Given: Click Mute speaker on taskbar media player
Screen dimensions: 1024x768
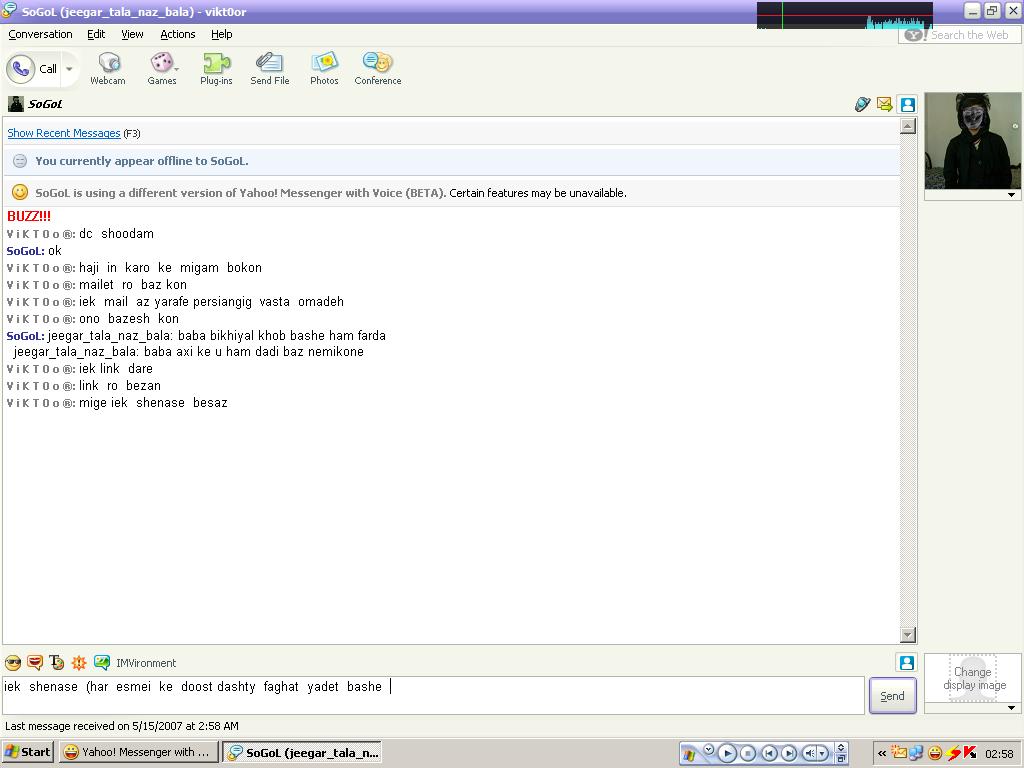Looking at the screenshot, I should 809,753.
